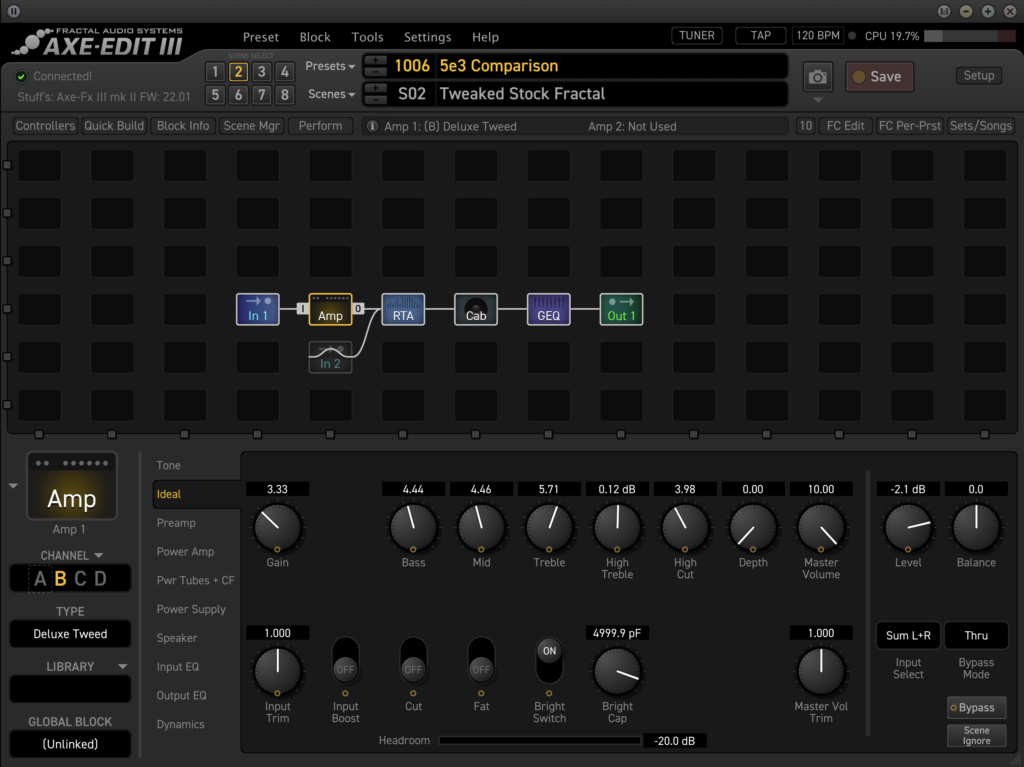Viewport: 1024px width, 767px height.
Task: Toggle the Bypass button
Action: 976,708
